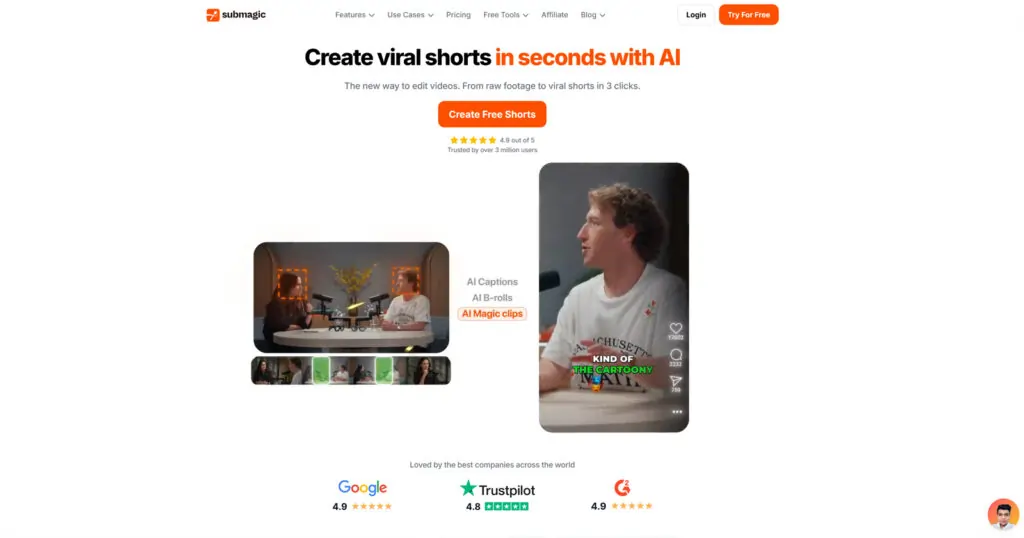Click the Login button
This screenshot has height=538, width=1024.
(696, 15)
